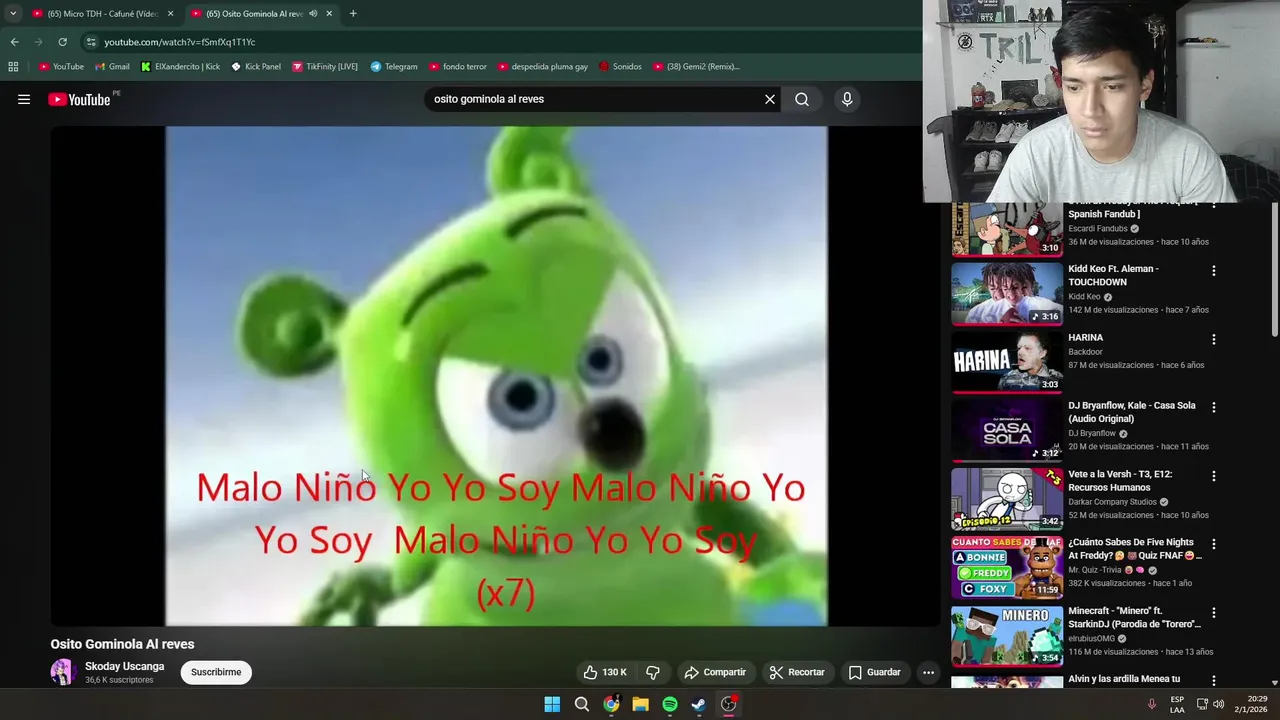
Task: Open the ElXandercito | Kick bookmark
Action: (x=180, y=67)
